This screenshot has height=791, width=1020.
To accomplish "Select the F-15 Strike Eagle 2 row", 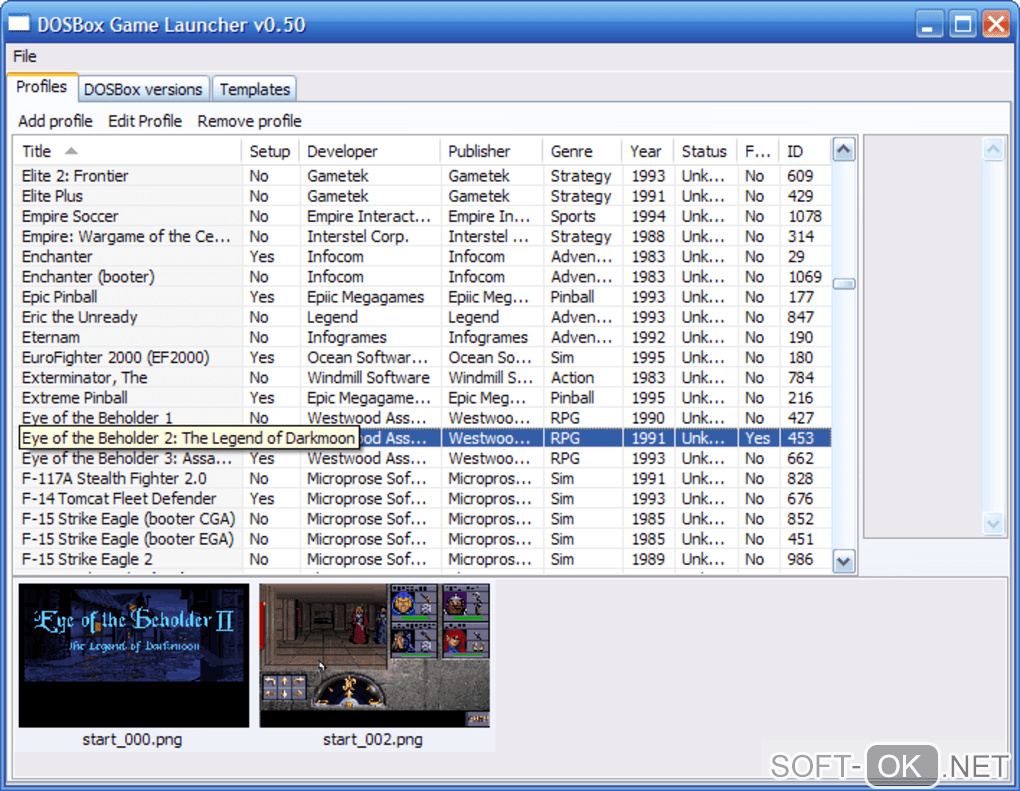I will point(423,559).
